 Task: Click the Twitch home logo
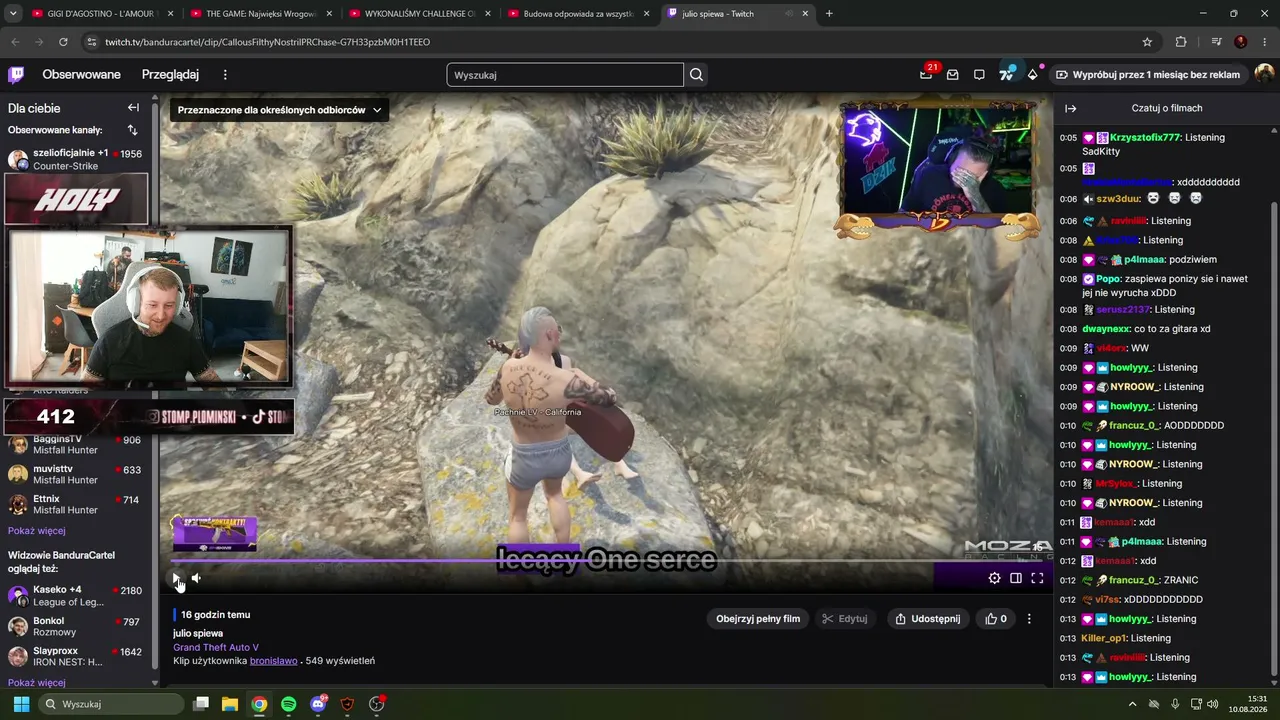click(x=16, y=75)
